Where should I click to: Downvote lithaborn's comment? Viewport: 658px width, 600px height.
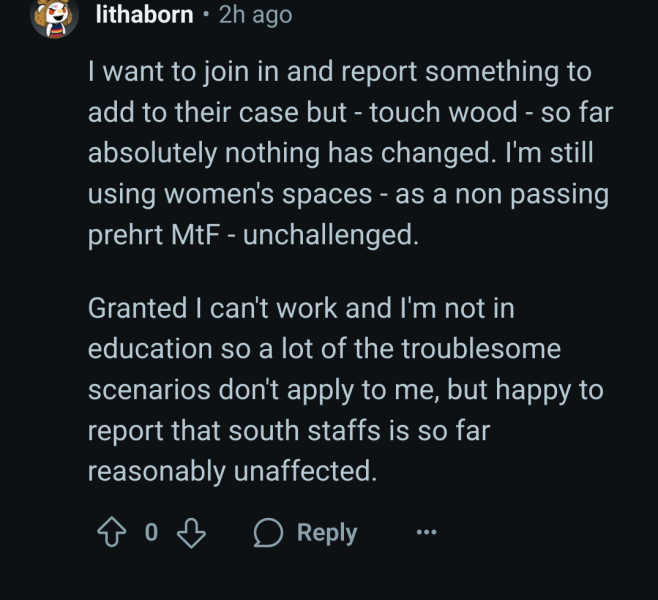[x=191, y=532]
